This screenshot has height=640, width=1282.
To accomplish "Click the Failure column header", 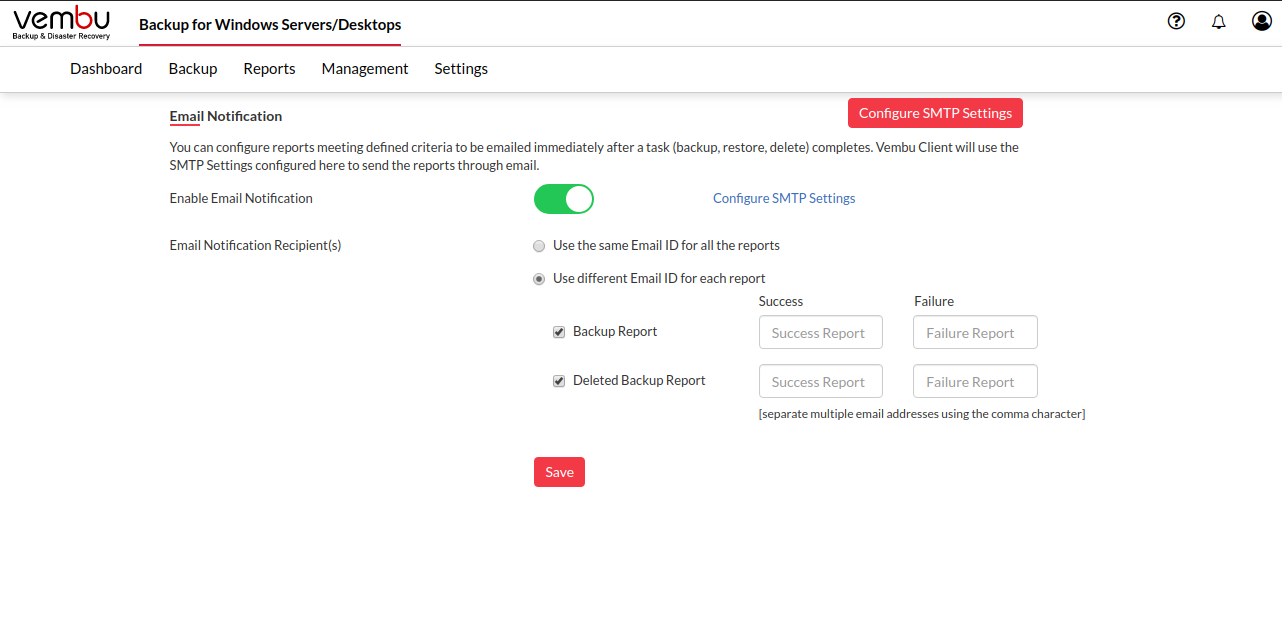I will [x=934, y=301].
